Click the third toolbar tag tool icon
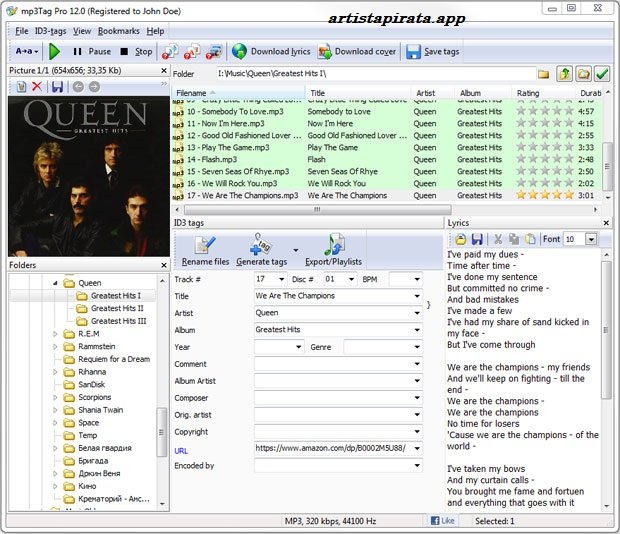 coord(214,51)
